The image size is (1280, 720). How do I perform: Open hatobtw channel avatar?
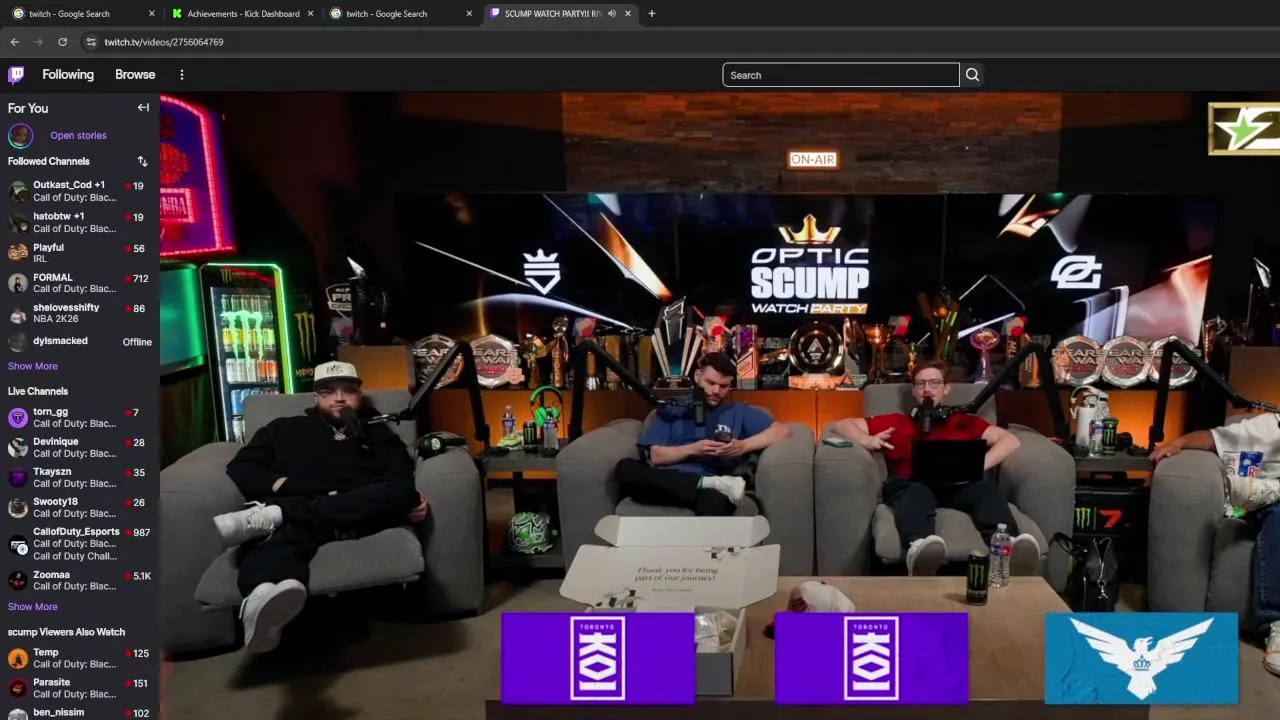(x=18, y=222)
